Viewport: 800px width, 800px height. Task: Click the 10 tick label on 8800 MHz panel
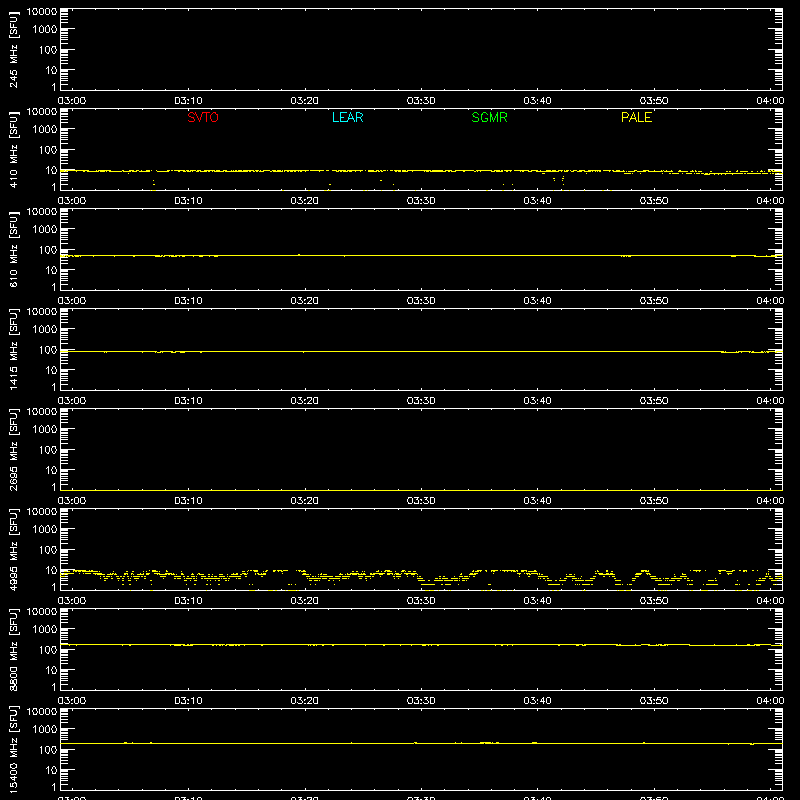(51, 670)
